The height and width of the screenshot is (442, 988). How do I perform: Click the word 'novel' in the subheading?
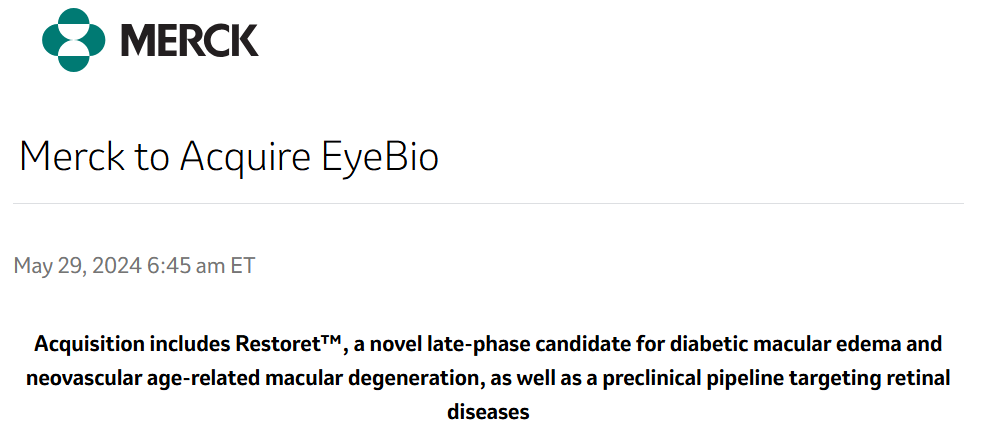click(x=394, y=345)
